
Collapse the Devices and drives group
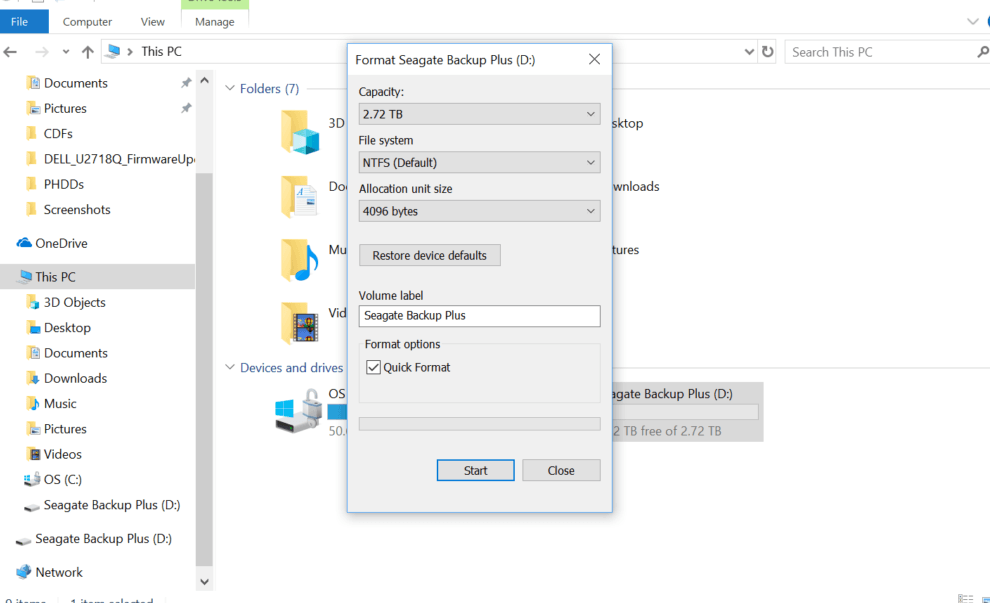tap(230, 367)
